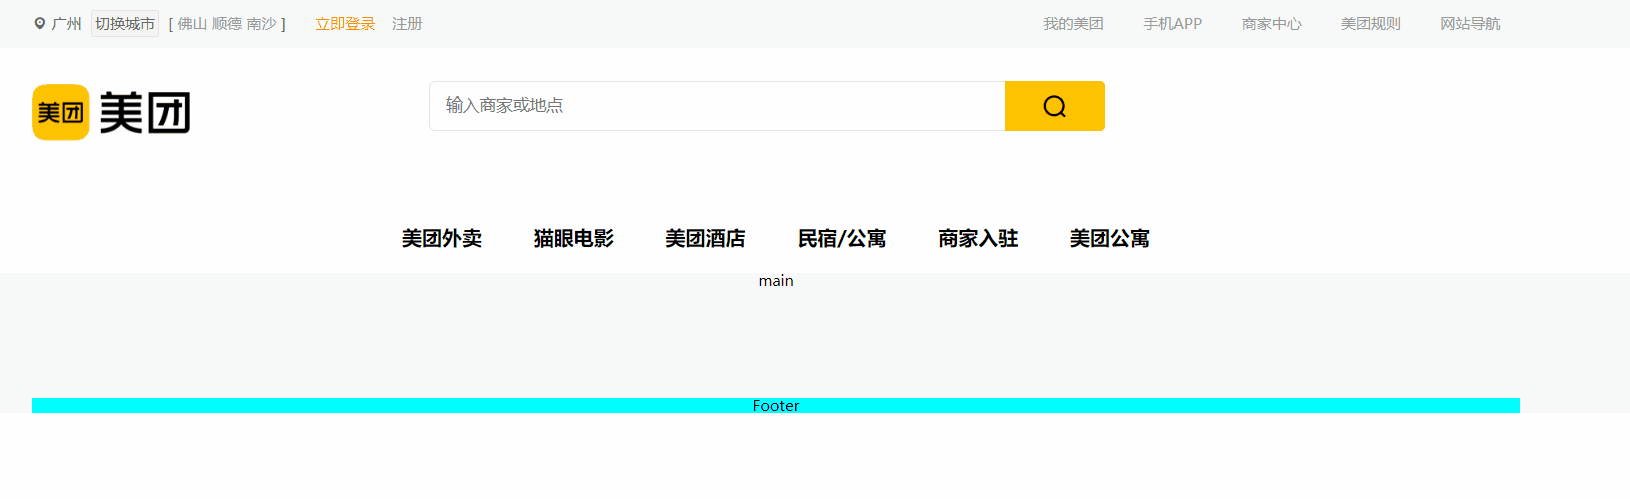Viewport: 1630px width, 499px height.
Task: Focus the 输入商家或地点 search field
Action: (x=717, y=106)
